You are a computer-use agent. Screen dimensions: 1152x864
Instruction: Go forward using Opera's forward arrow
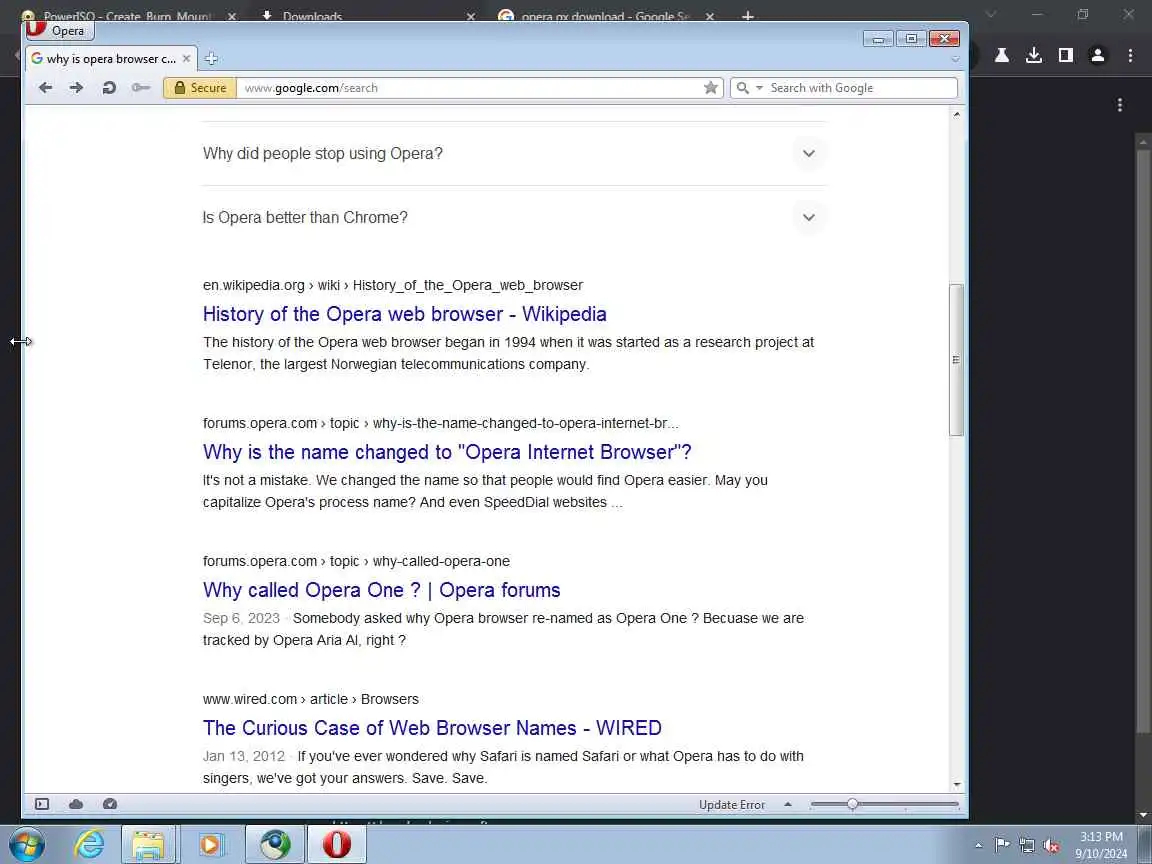pyautogui.click(x=76, y=87)
